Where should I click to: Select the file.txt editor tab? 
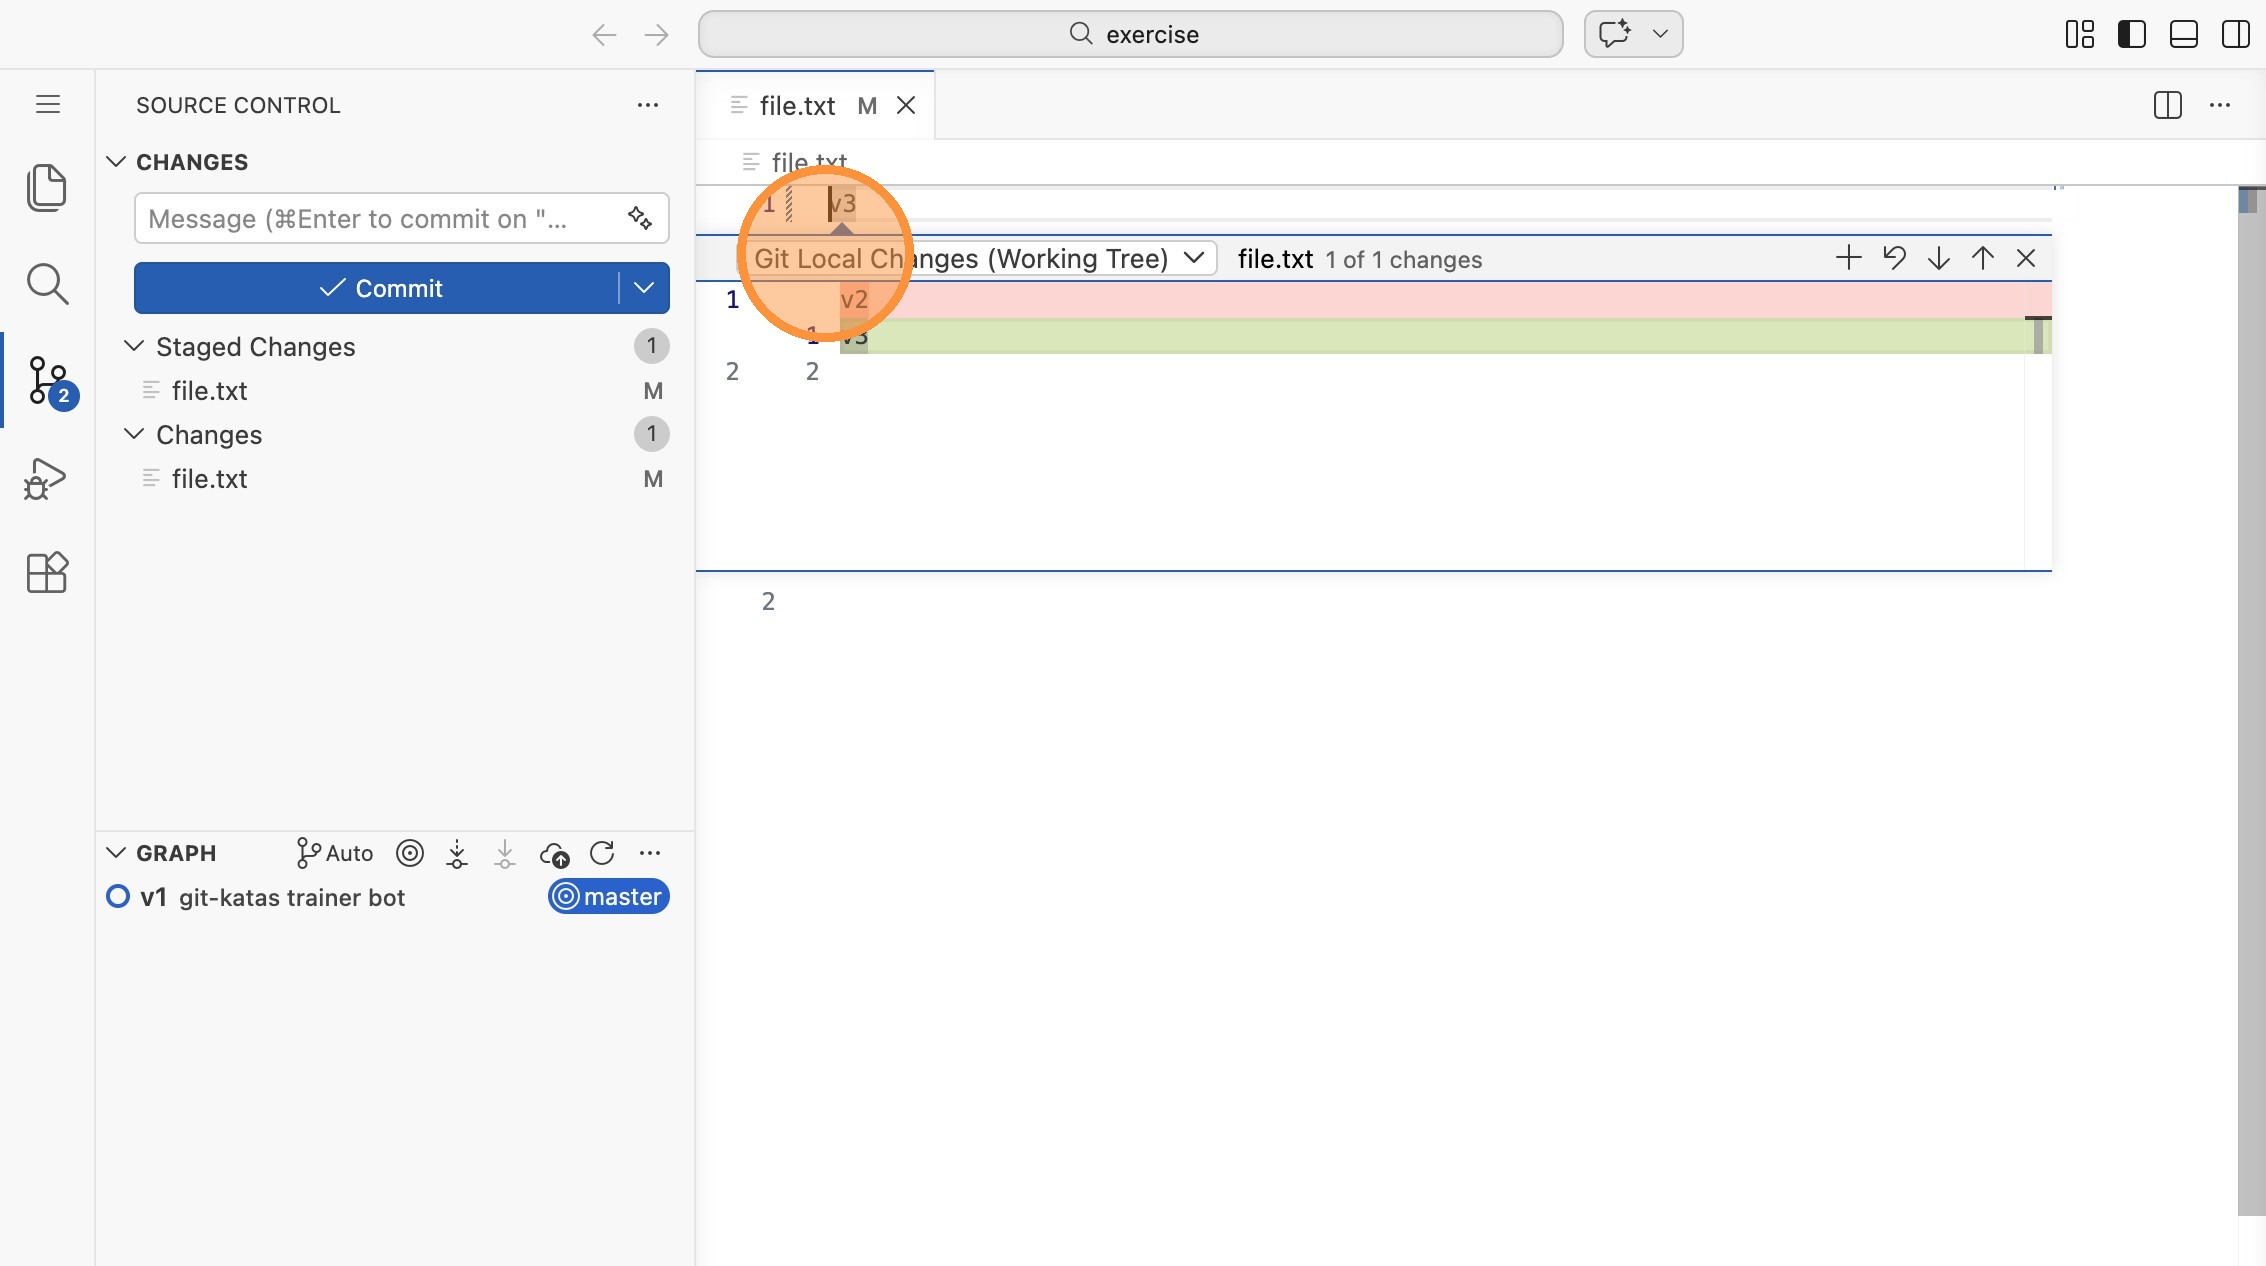pos(797,105)
